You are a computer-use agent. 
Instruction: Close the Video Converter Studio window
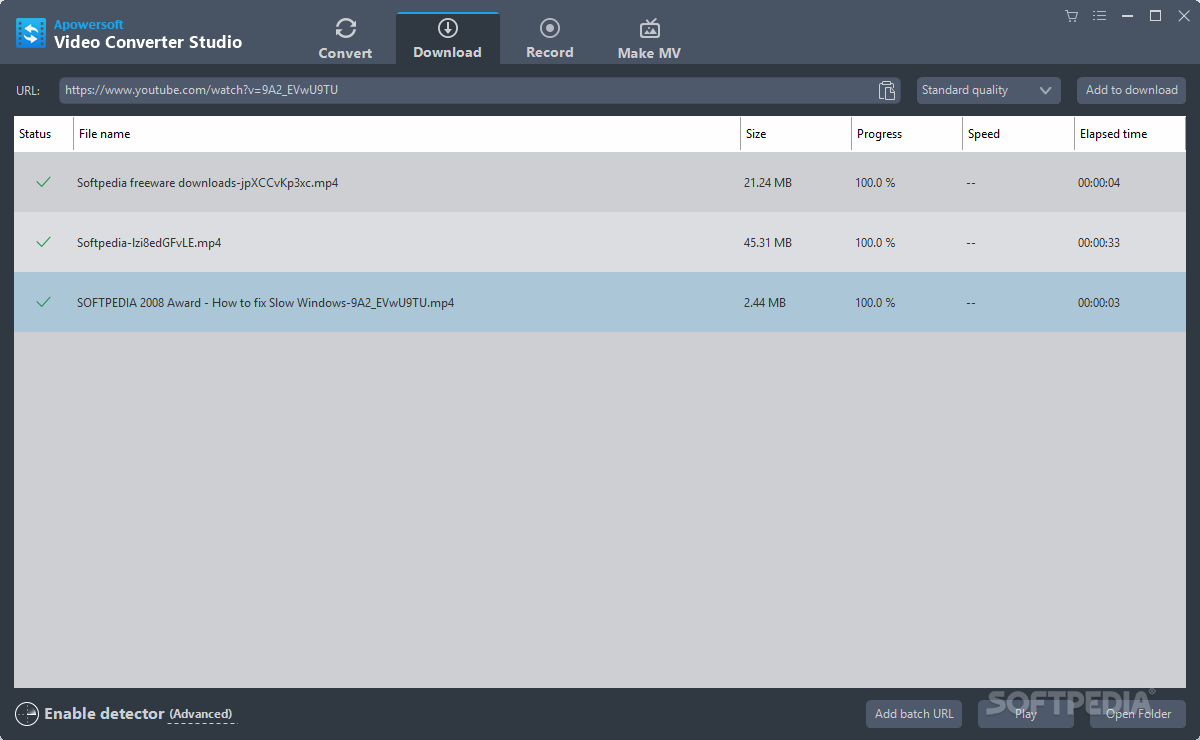1182,16
